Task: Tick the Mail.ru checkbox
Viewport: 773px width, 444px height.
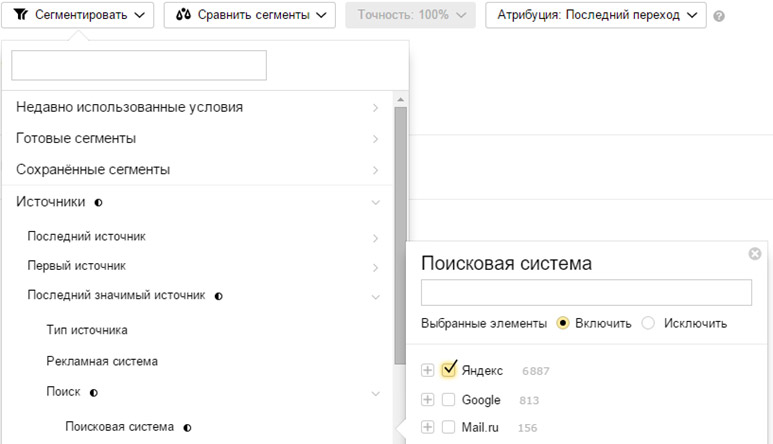Action: pos(449,428)
